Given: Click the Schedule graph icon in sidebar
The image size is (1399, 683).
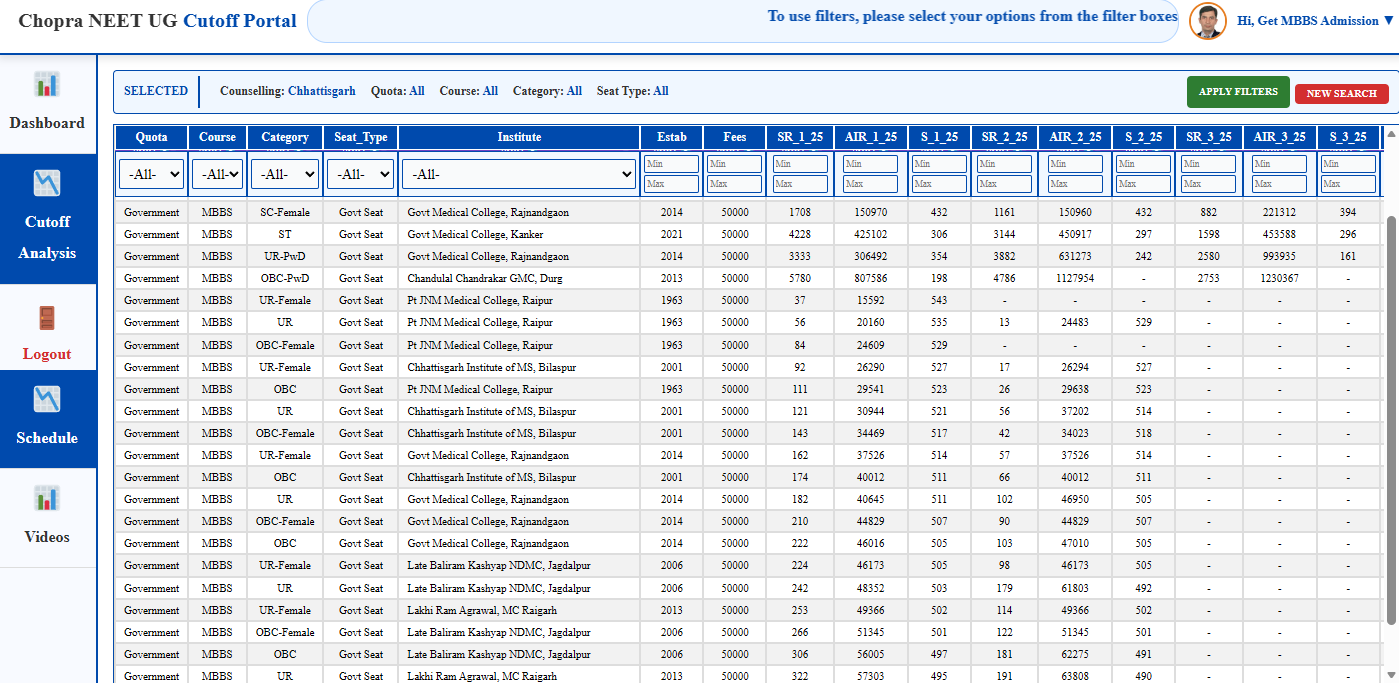Looking at the screenshot, I should click(x=47, y=400).
